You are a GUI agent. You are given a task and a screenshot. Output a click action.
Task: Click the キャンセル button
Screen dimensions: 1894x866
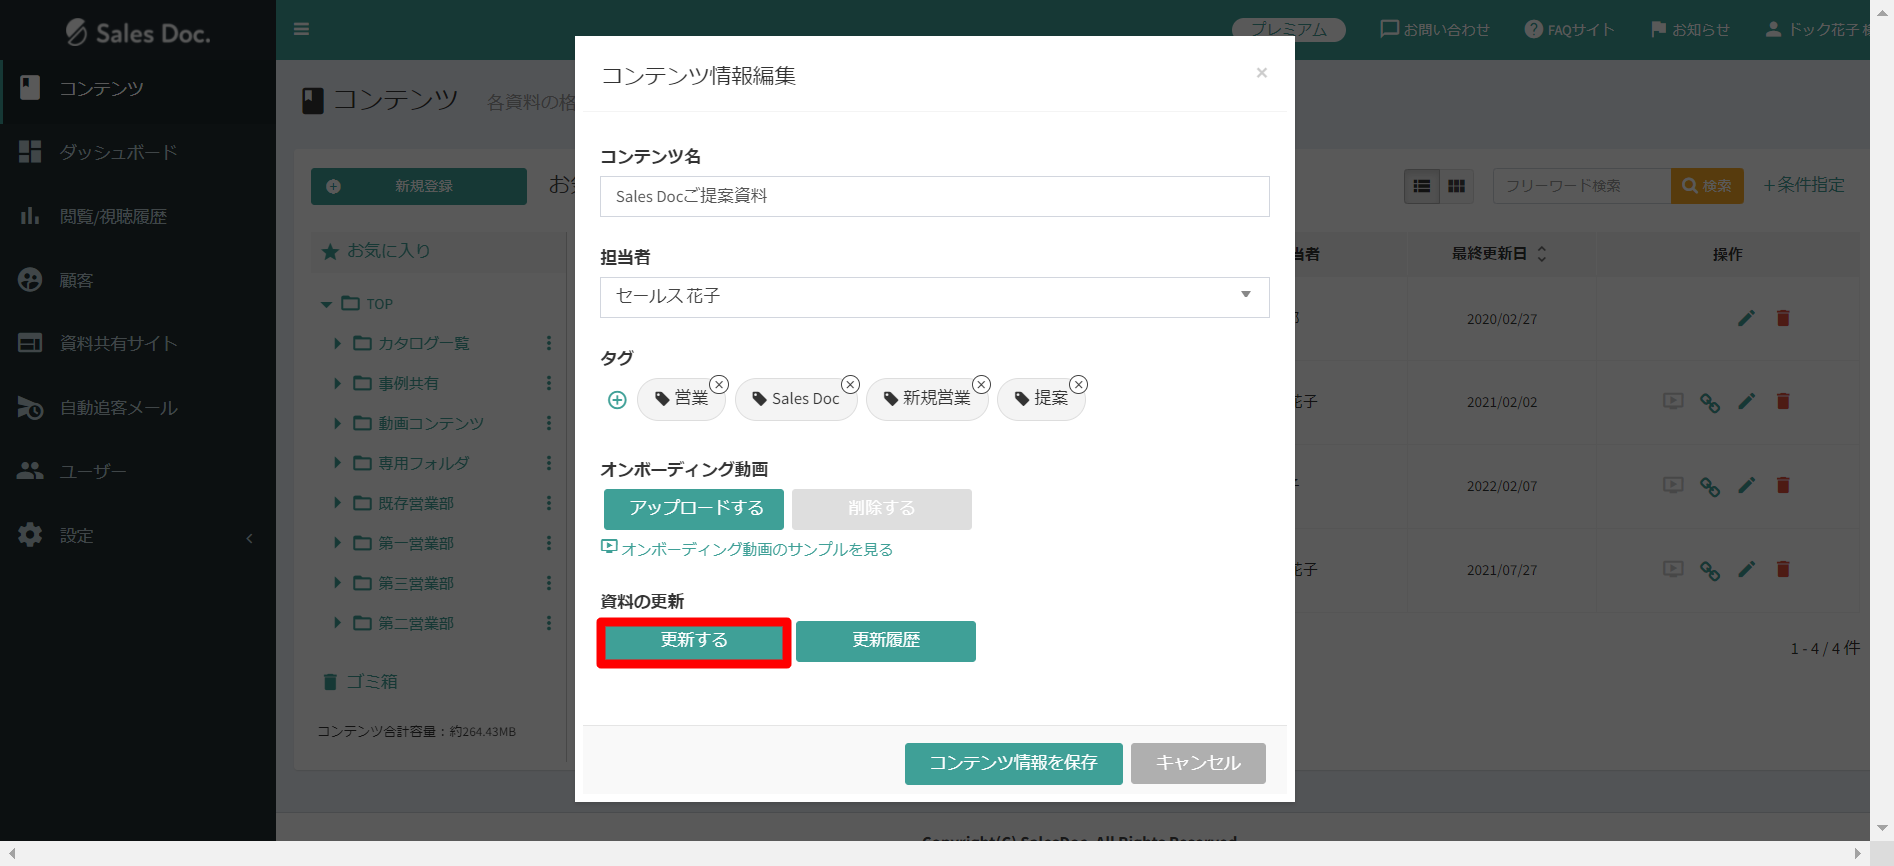pyautogui.click(x=1198, y=764)
